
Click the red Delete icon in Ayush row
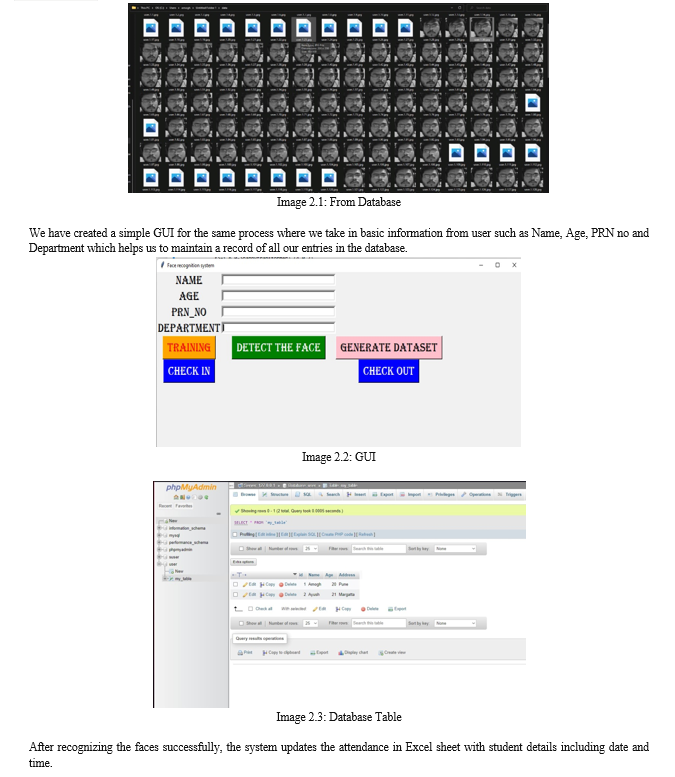click(281, 595)
